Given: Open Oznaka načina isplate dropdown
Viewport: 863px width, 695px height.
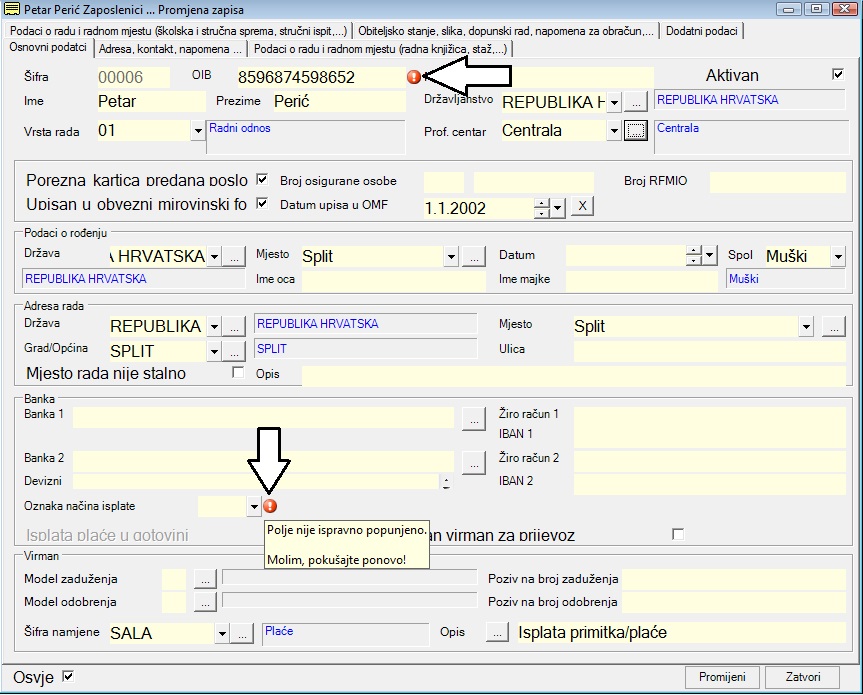Looking at the screenshot, I should [x=253, y=507].
